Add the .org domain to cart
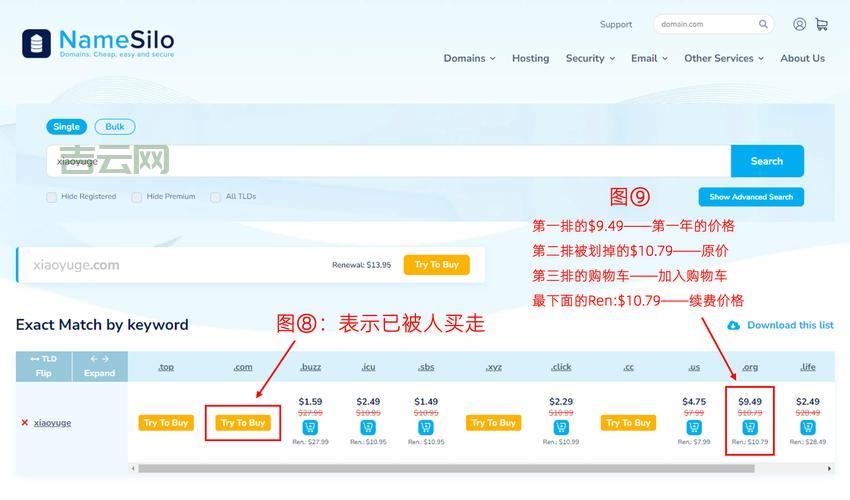850x500 pixels. 750,428
